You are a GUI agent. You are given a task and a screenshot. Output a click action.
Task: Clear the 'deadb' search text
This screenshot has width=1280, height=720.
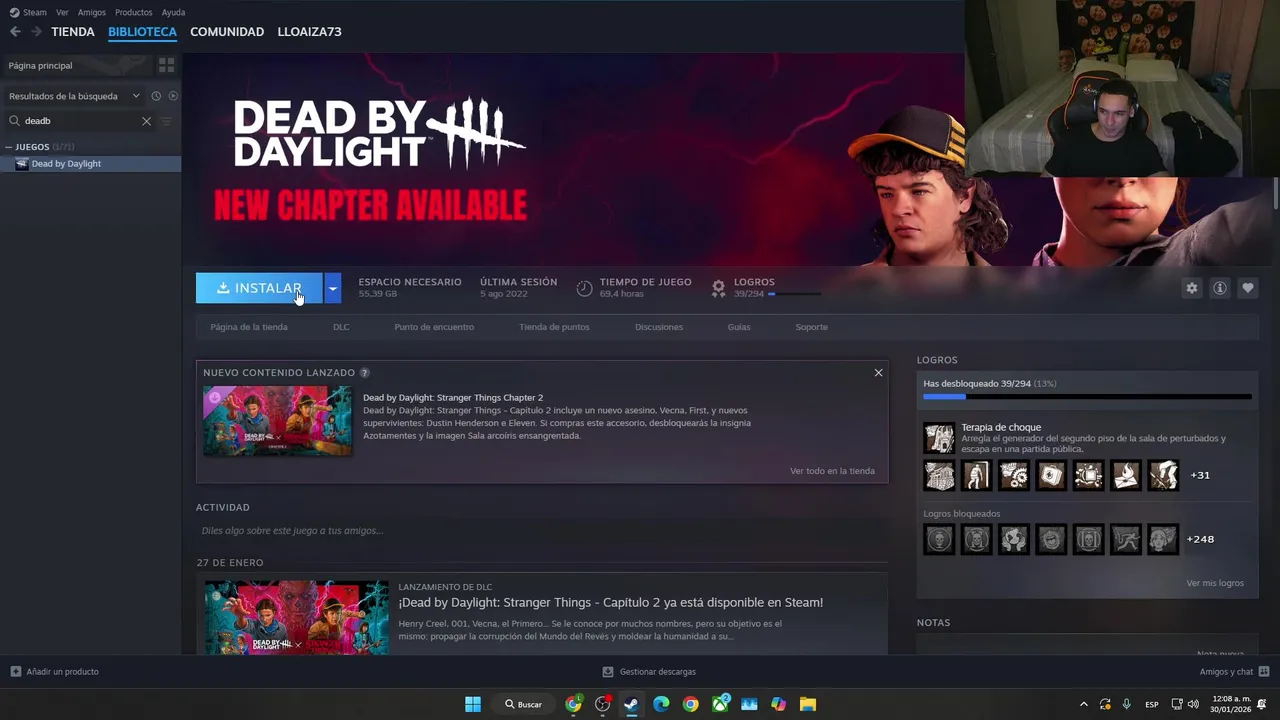(x=146, y=121)
